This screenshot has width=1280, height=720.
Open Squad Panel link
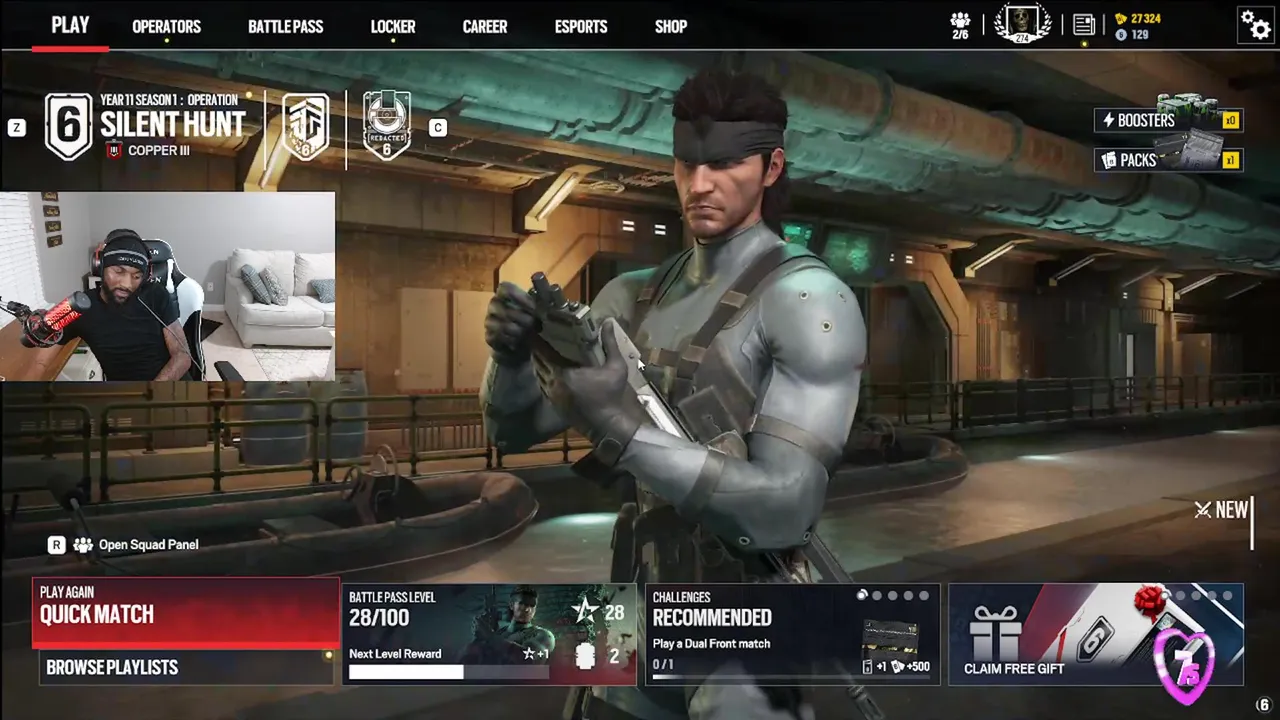click(149, 545)
